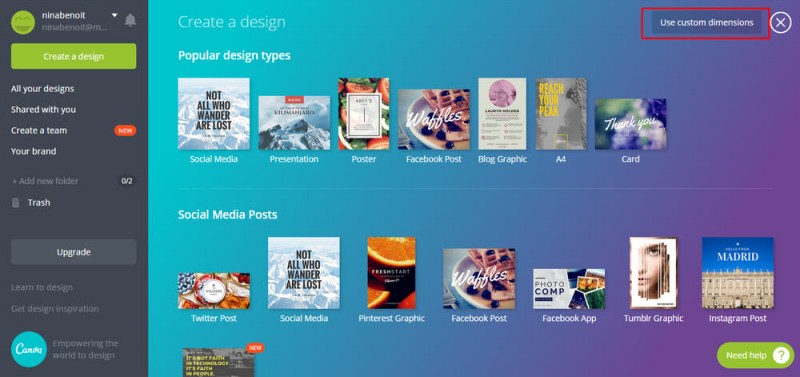Open the Learn to design link

click(42, 288)
